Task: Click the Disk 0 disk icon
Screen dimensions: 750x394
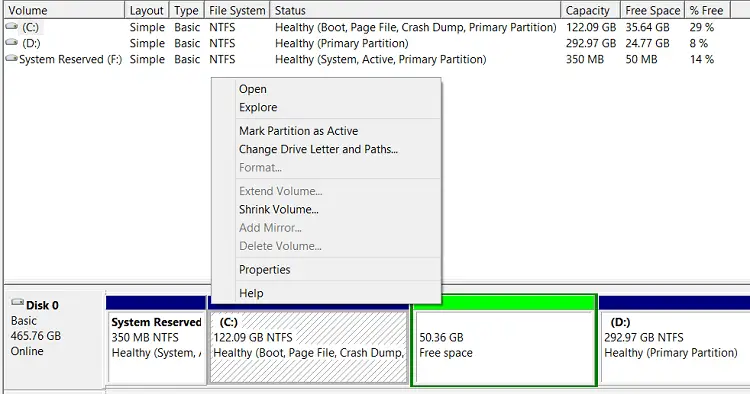Action: coord(18,302)
